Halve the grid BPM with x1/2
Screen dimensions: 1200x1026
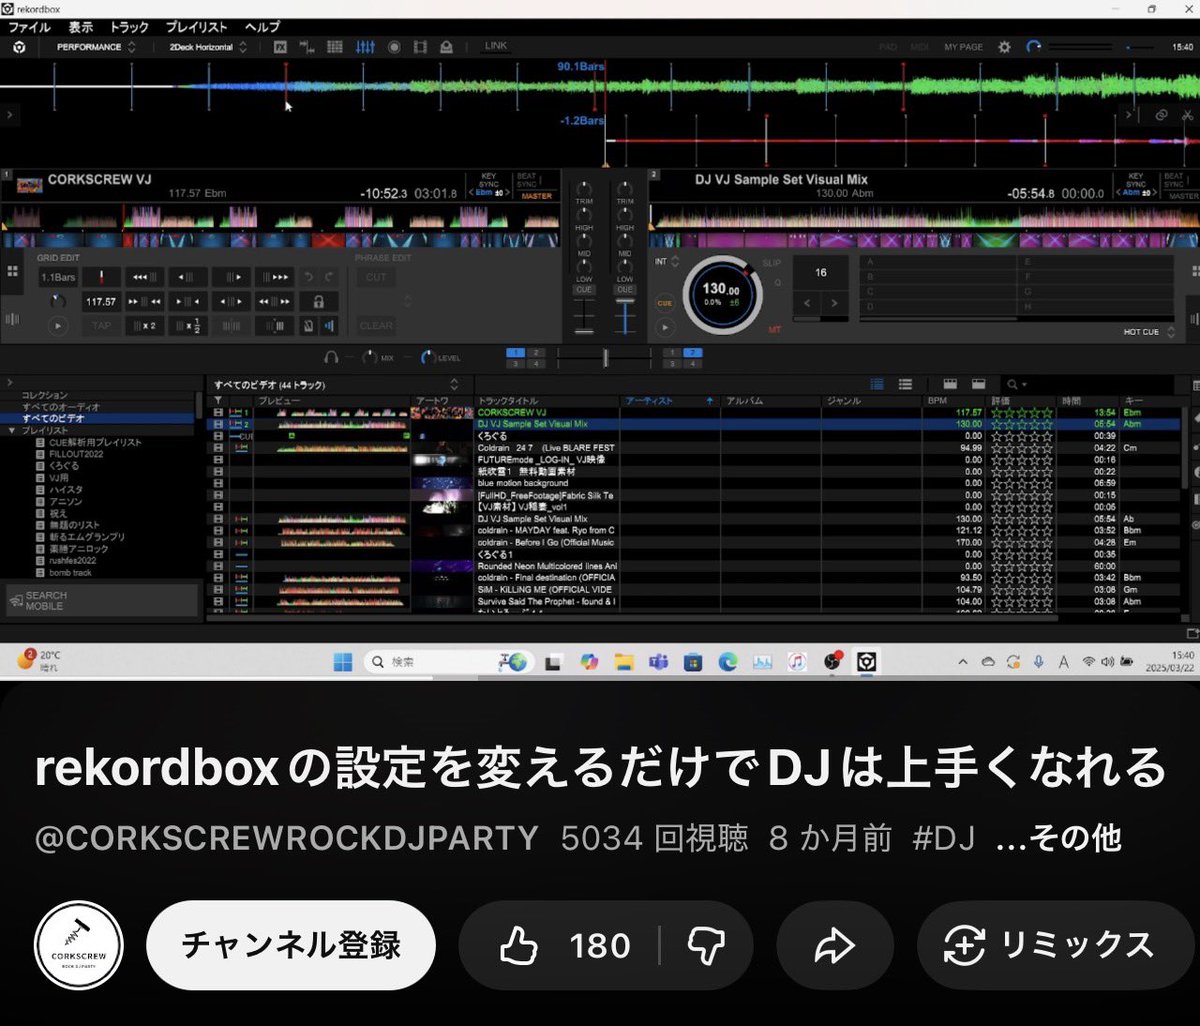(188, 325)
